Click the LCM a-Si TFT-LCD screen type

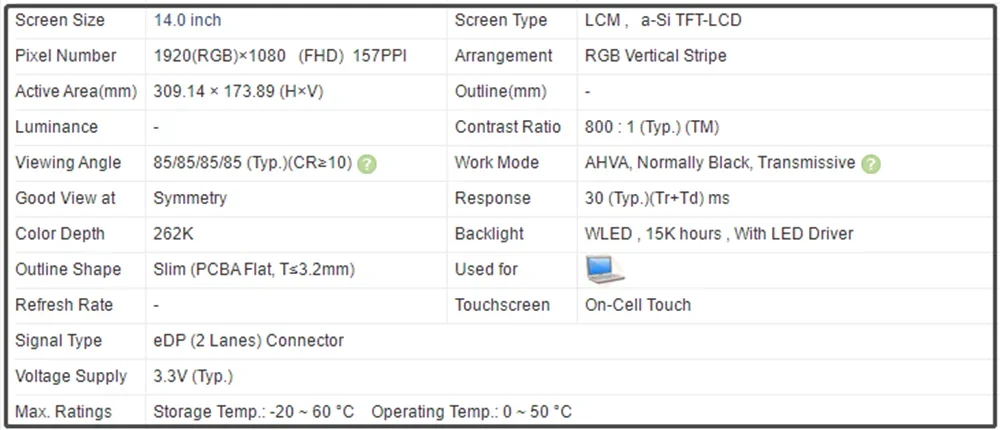tap(663, 20)
